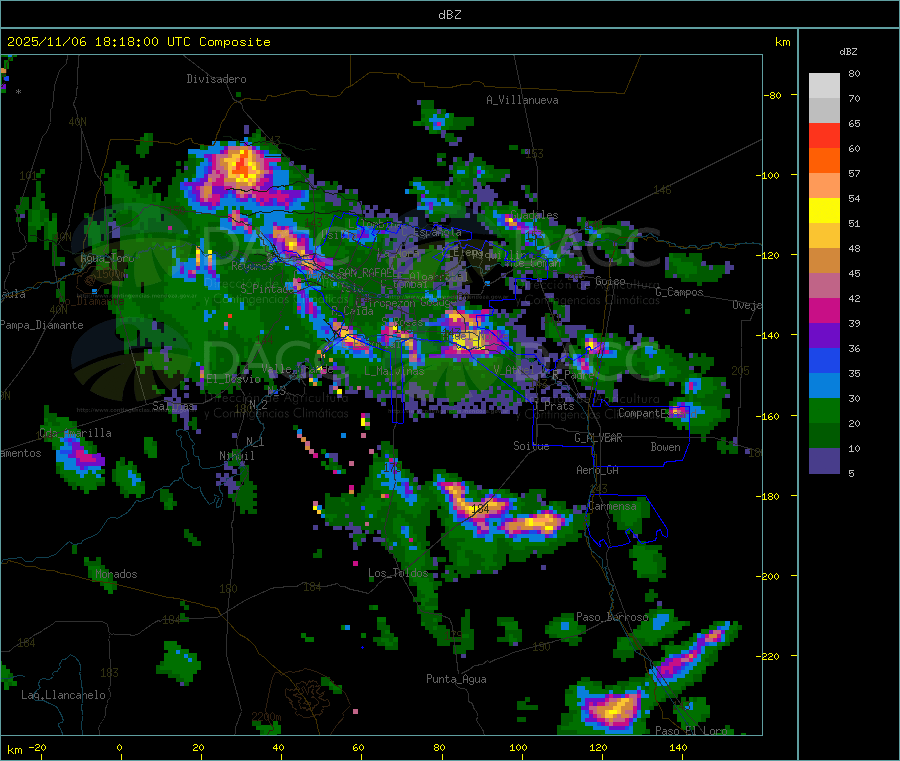Screen dimensions: 900x761
Task: Click the 54–51 dBZ yellow legend band
Action: [824, 211]
